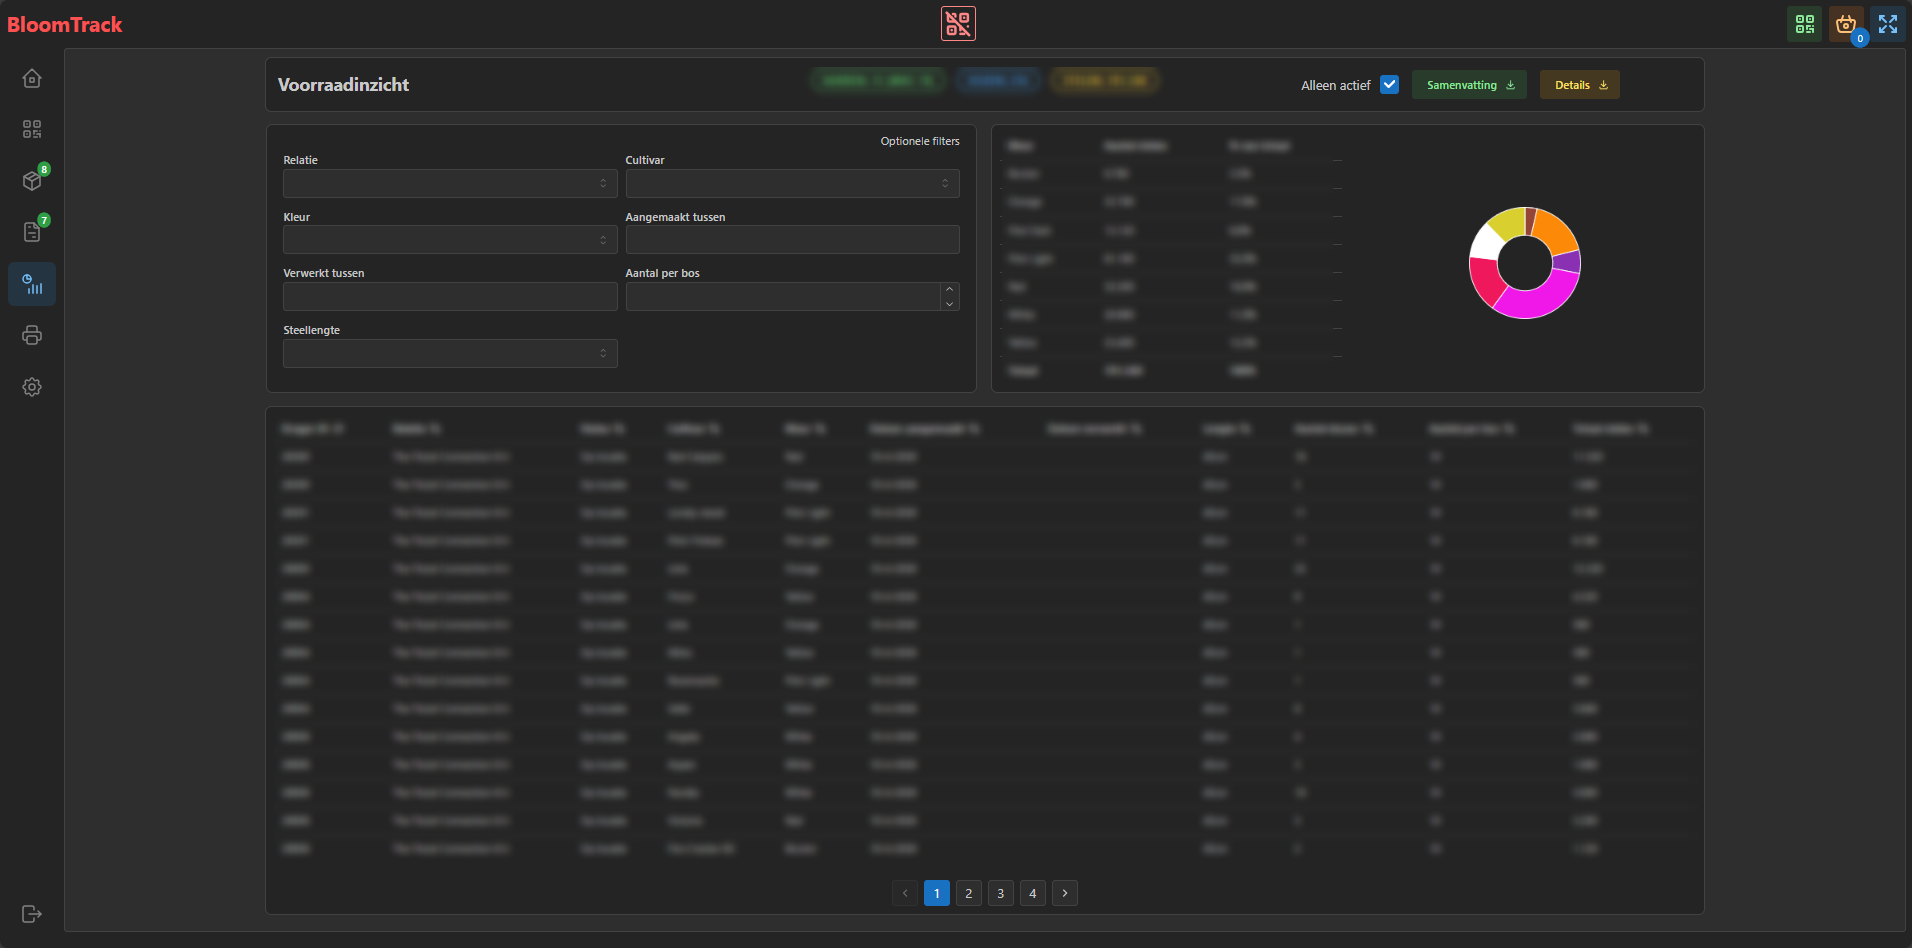Download the Samenvatting export
This screenshot has width=1912, height=948.
pyautogui.click(x=1469, y=85)
